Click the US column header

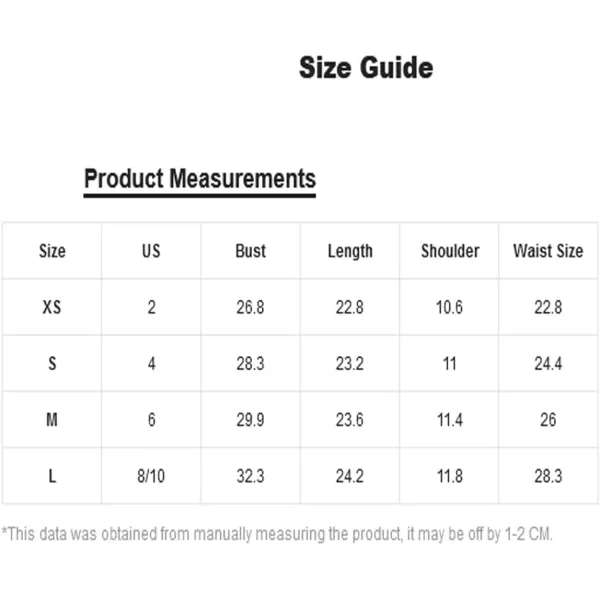coord(151,251)
